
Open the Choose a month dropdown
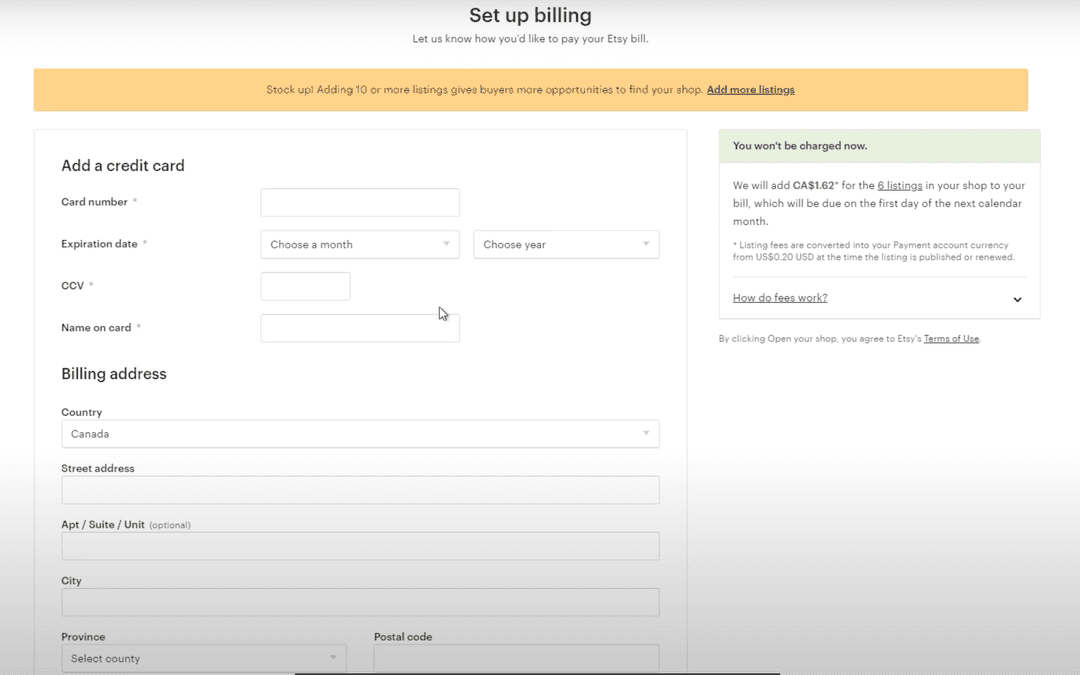click(x=360, y=245)
